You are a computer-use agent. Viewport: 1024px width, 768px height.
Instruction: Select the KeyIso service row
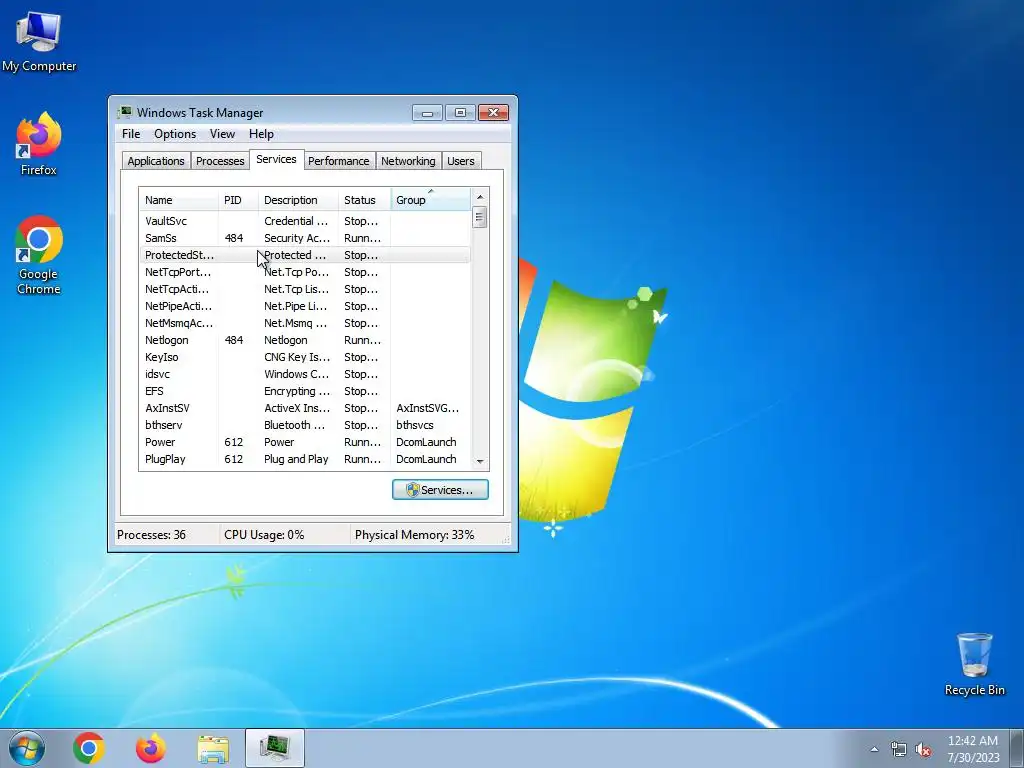point(304,357)
